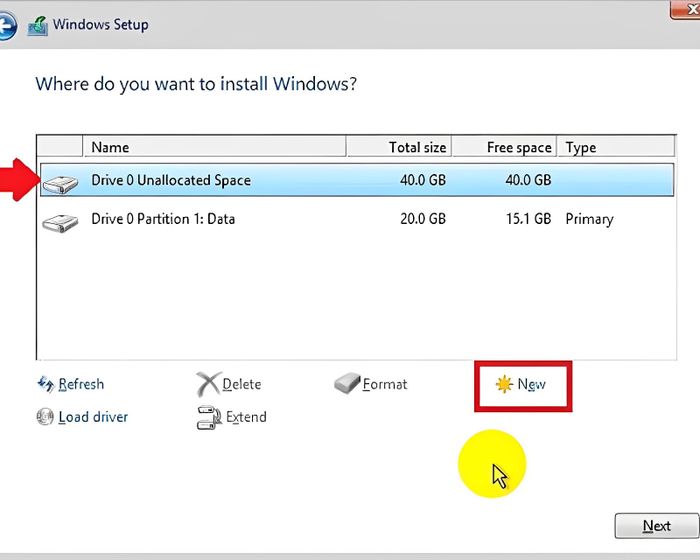
Task: Click the Format drive icon
Action: [347, 384]
